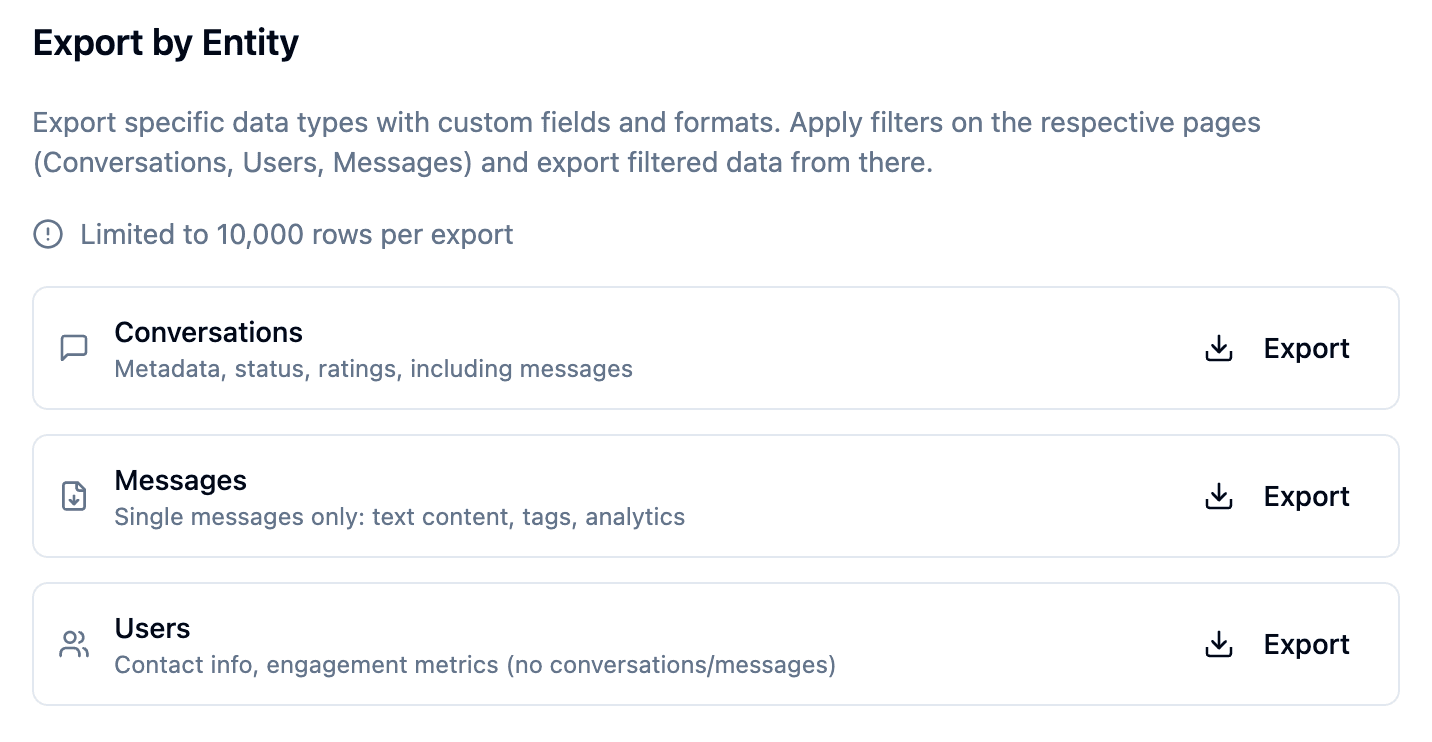1432x742 pixels.
Task: Select the Conversations entity card
Action: (x=716, y=348)
